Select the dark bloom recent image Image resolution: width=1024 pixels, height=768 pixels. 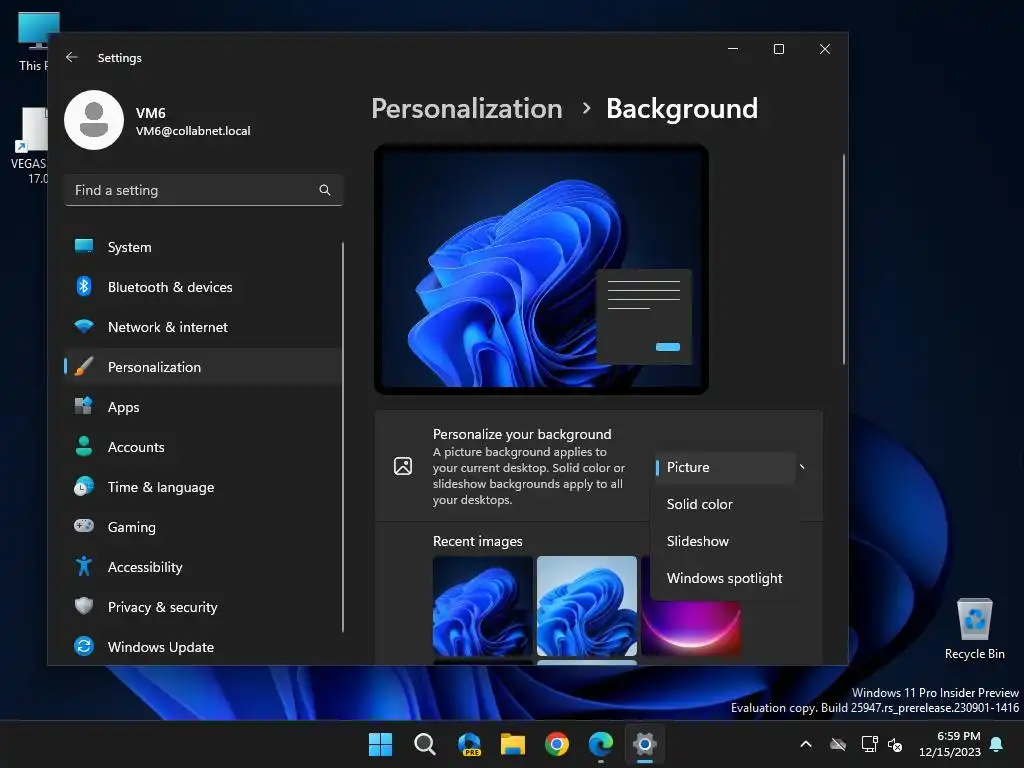(483, 606)
